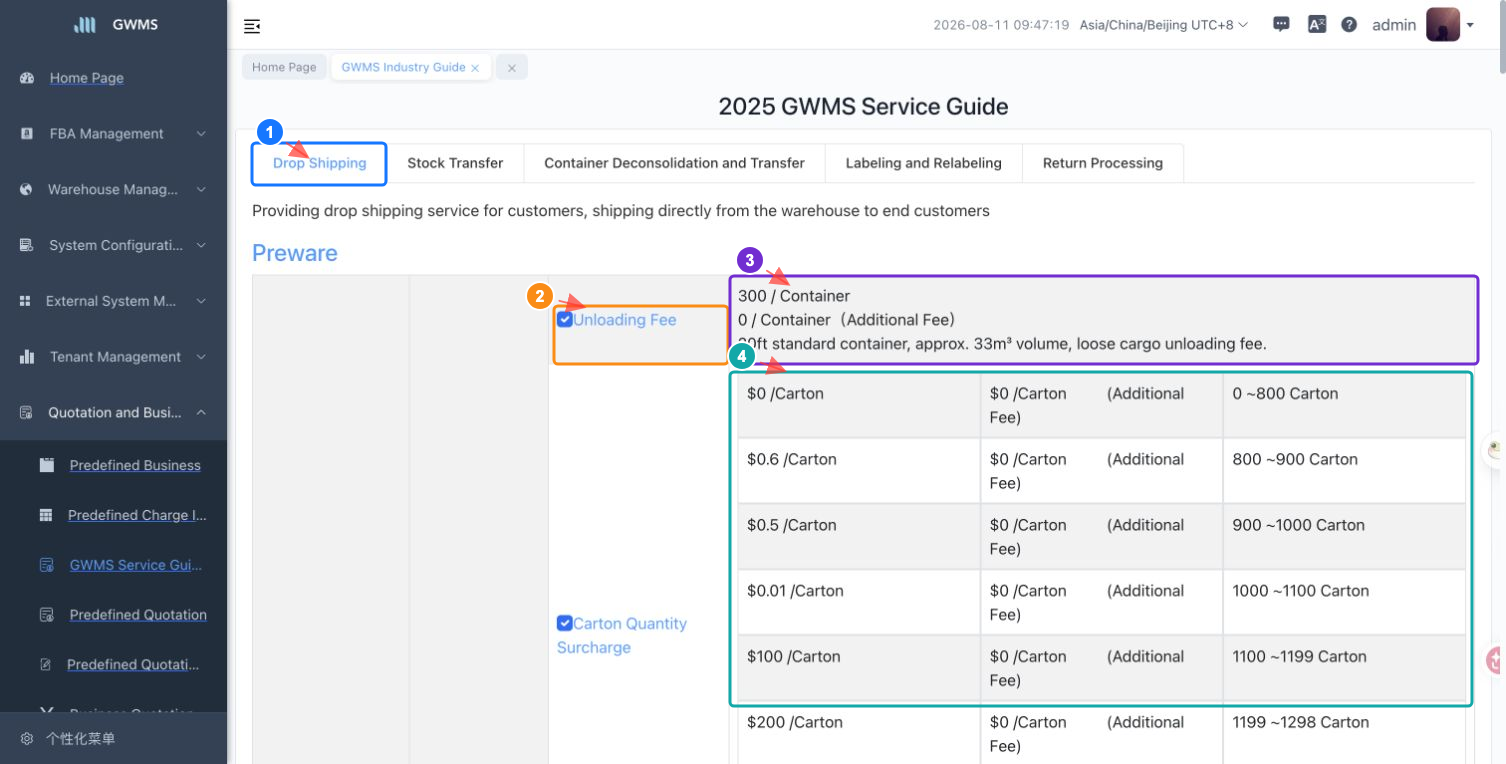Click the External System grid icon
The width and height of the screenshot is (1506, 764).
coord(27,301)
